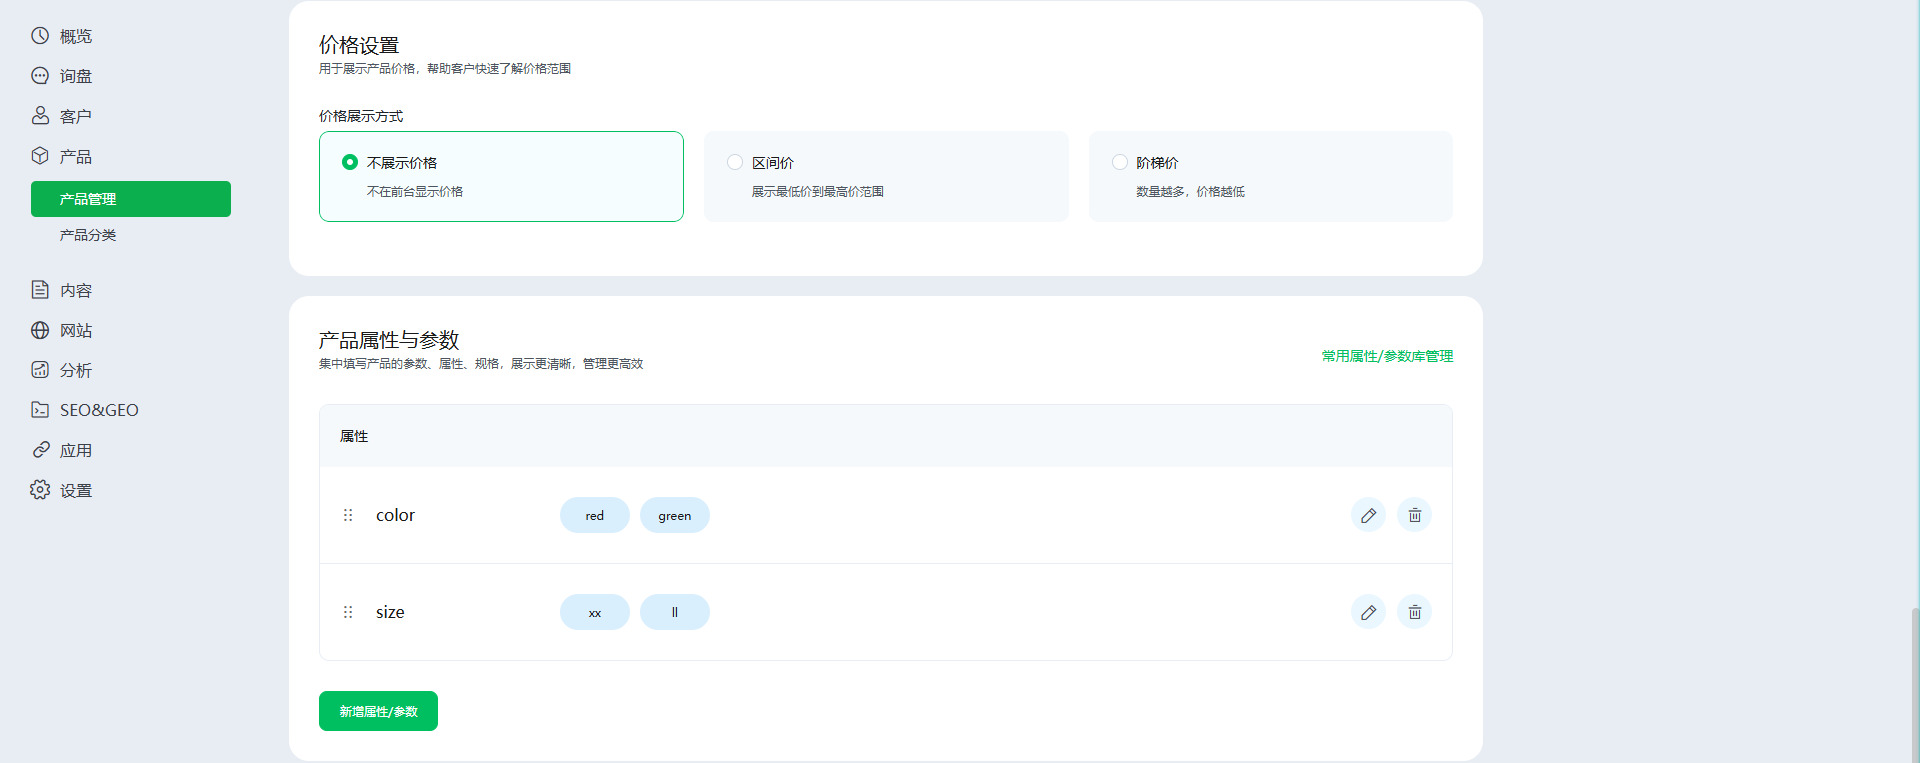Click the 内容 document icon

(40, 290)
